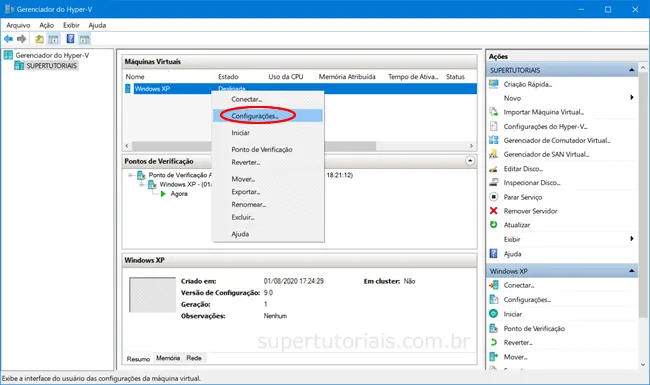650x385 pixels.
Task: Click Gerenciador de Comutador Virtual icon
Action: tap(494, 140)
